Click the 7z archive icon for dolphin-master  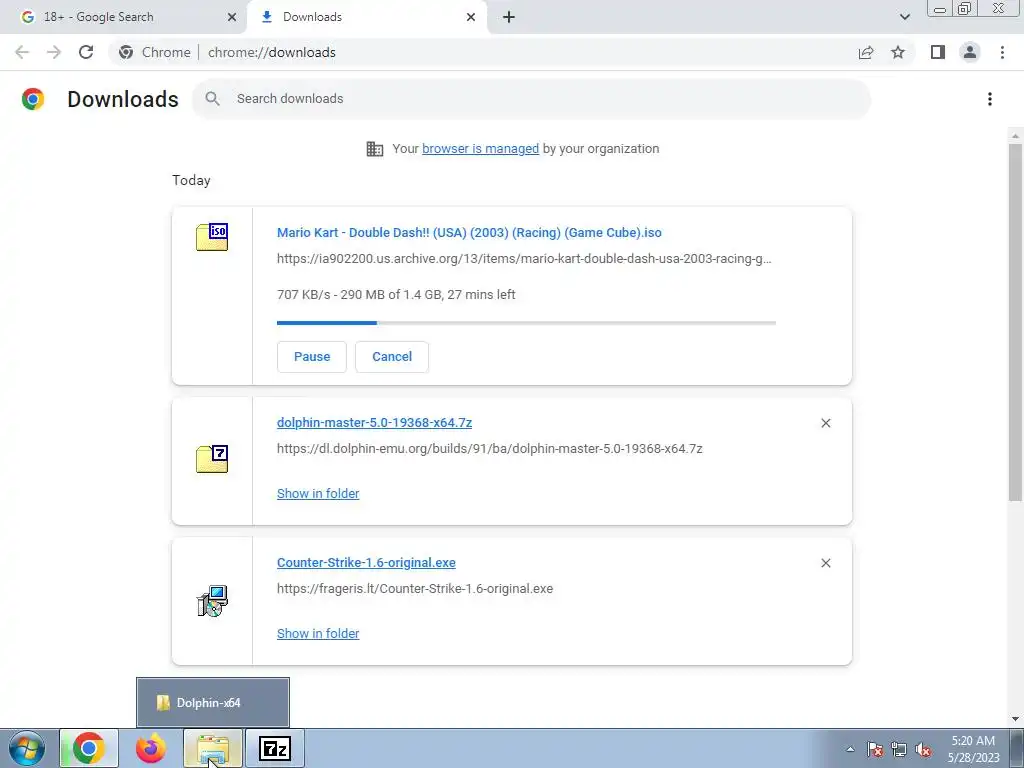(212, 459)
